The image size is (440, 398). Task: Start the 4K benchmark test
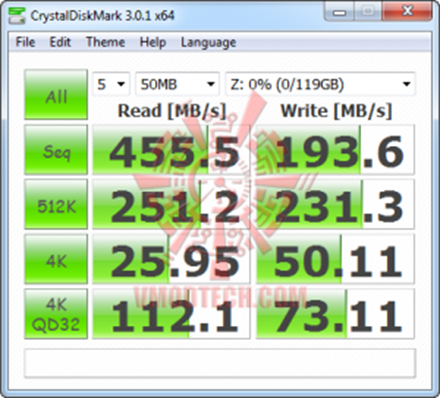(56, 259)
